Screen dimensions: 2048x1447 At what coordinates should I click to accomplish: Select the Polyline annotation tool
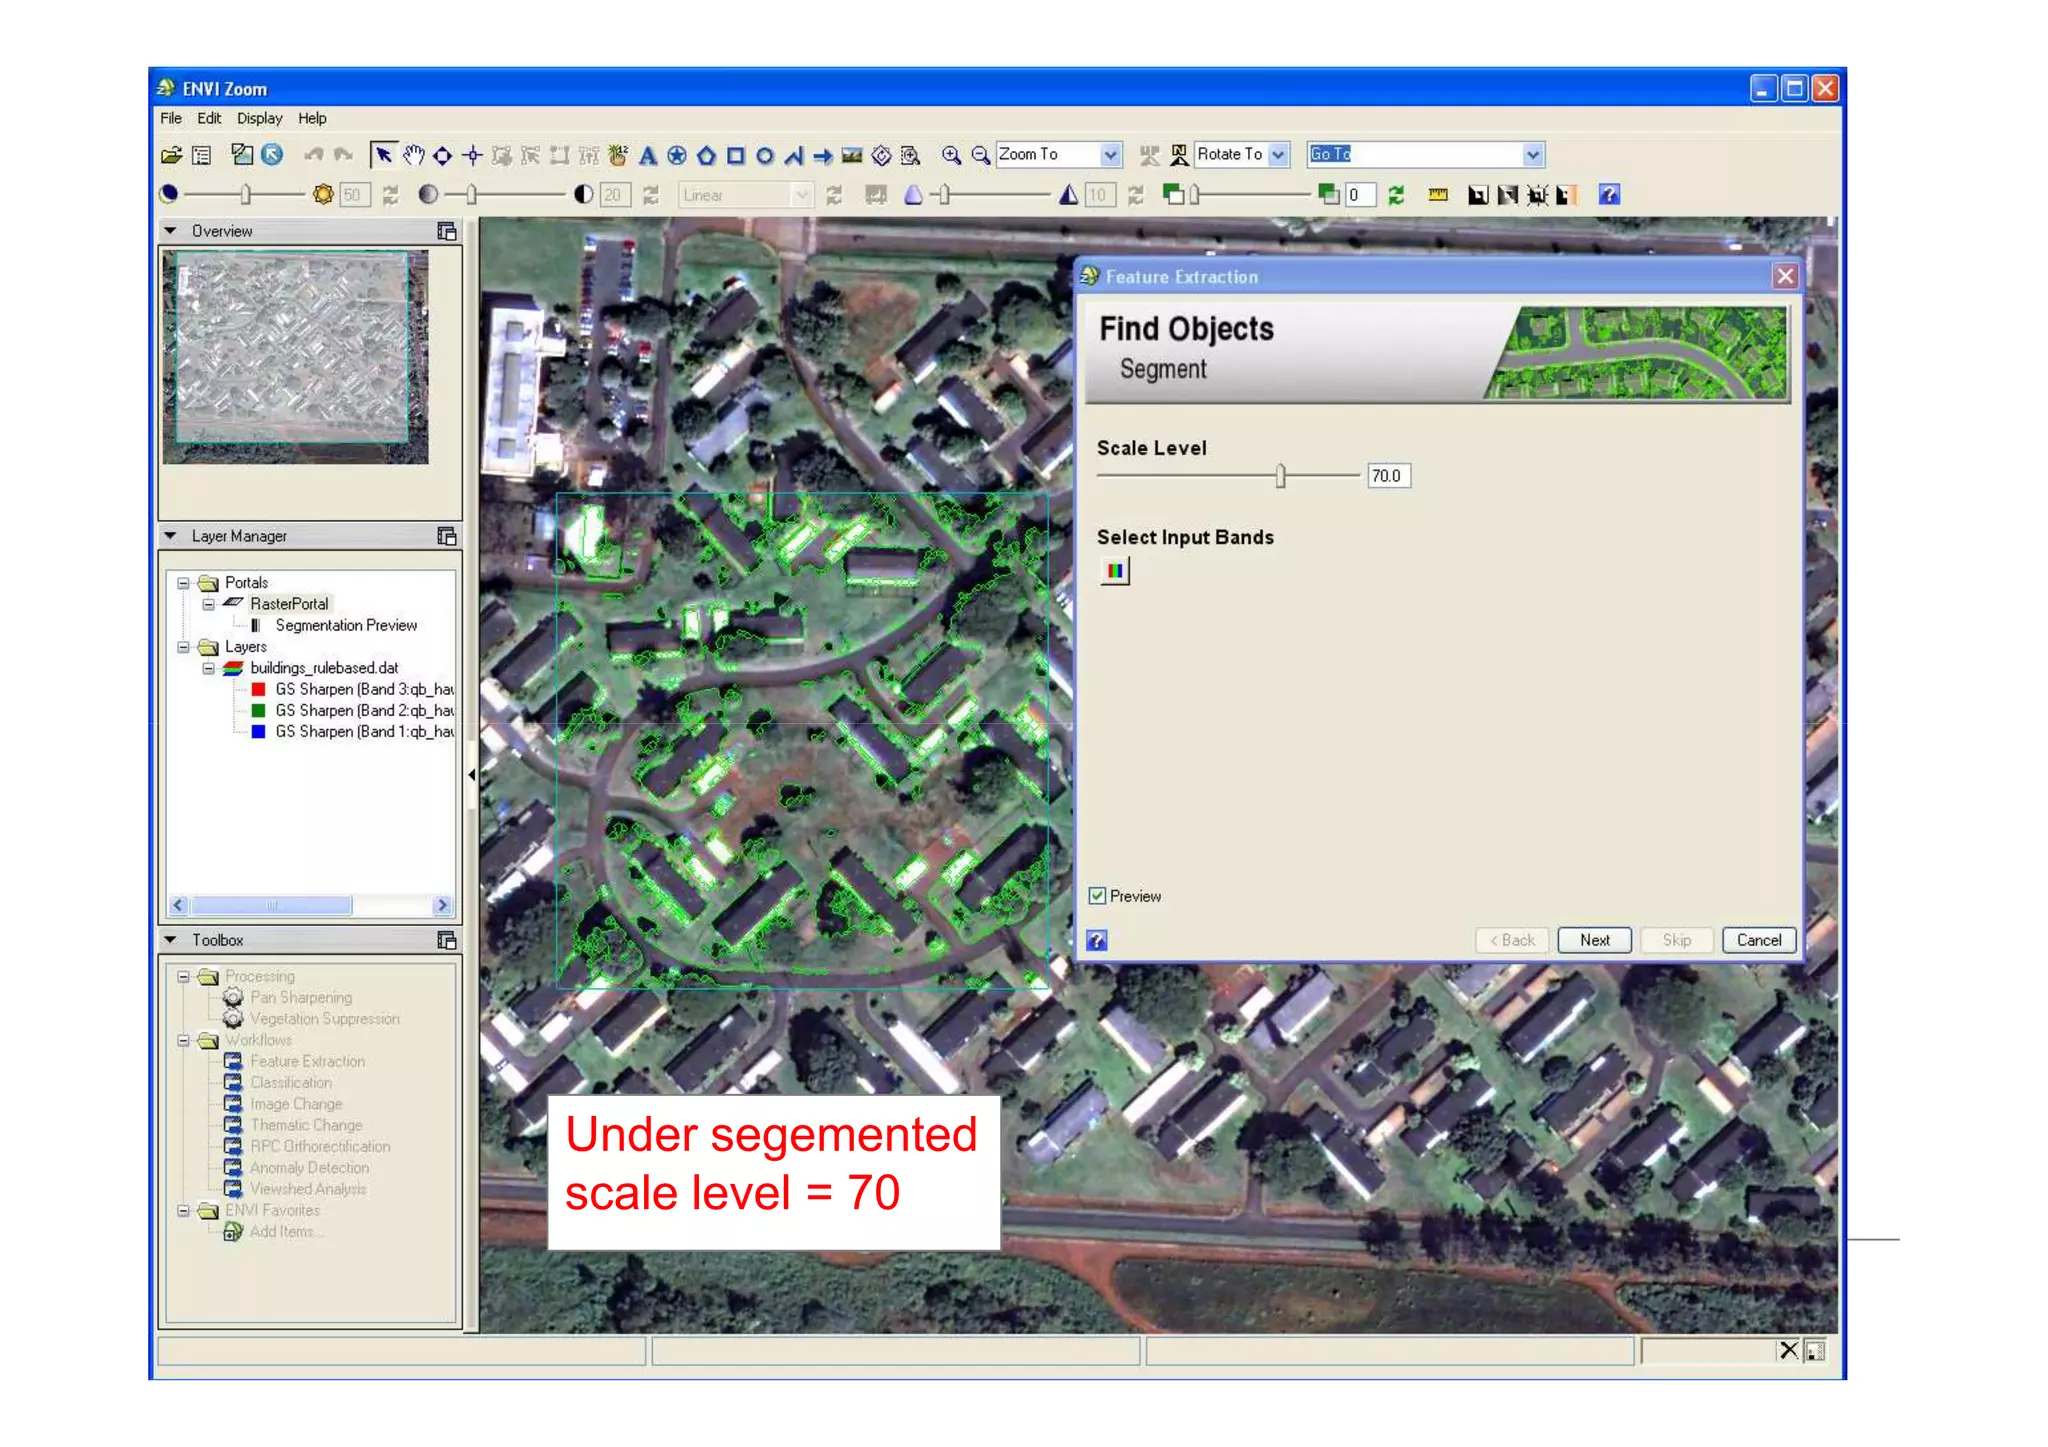(793, 155)
